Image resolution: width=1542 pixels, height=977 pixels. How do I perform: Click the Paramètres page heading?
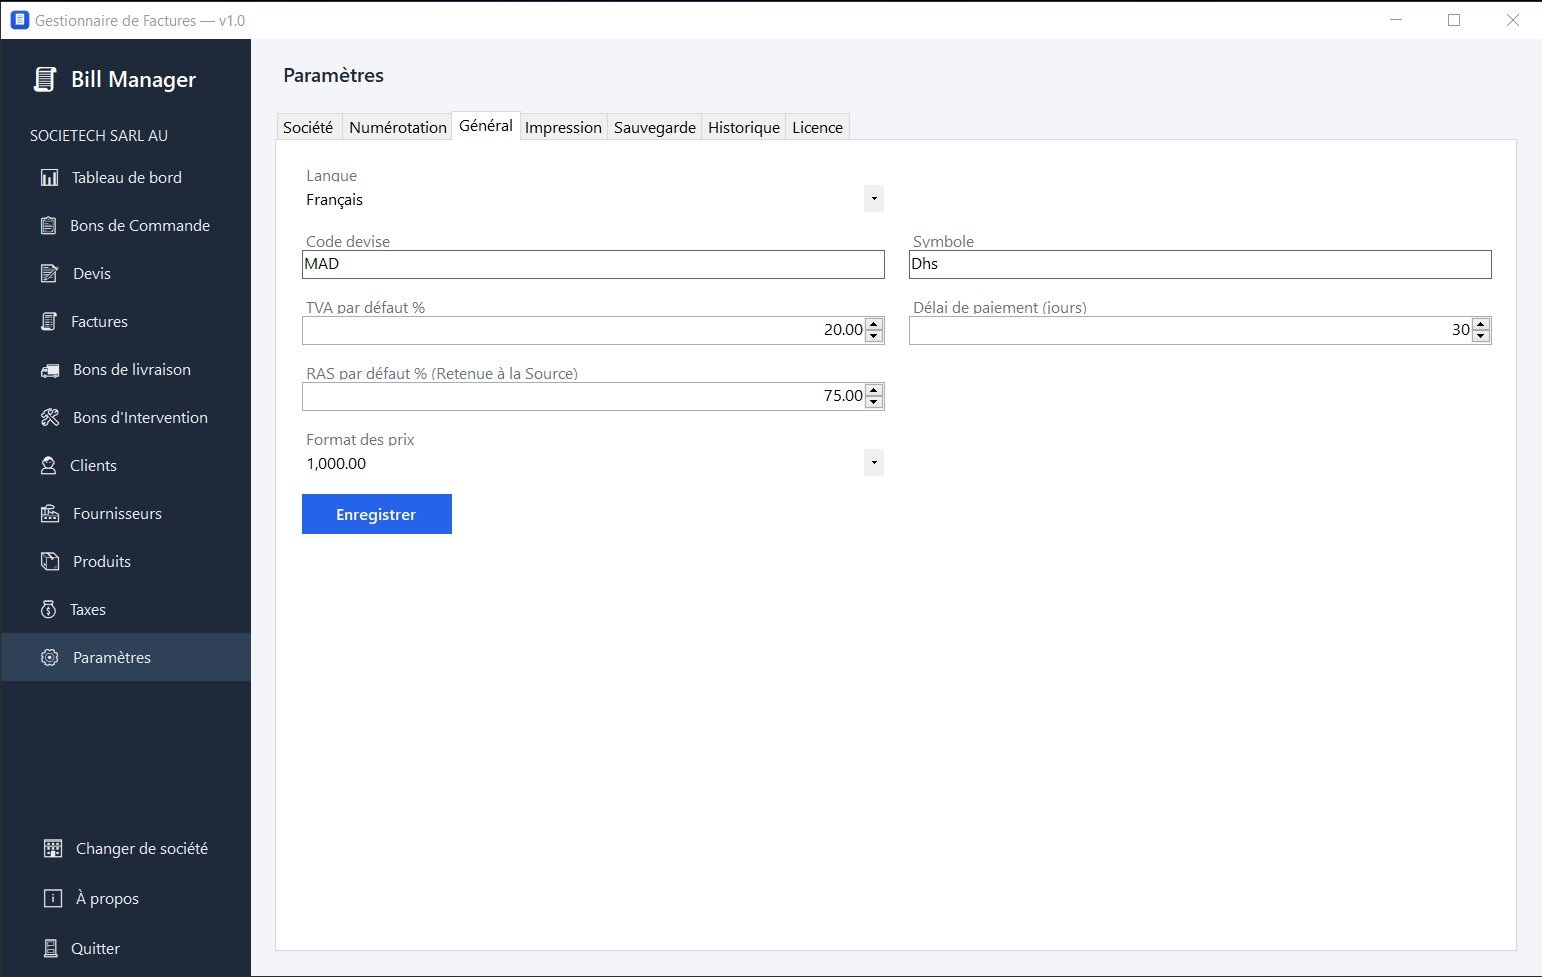click(334, 75)
